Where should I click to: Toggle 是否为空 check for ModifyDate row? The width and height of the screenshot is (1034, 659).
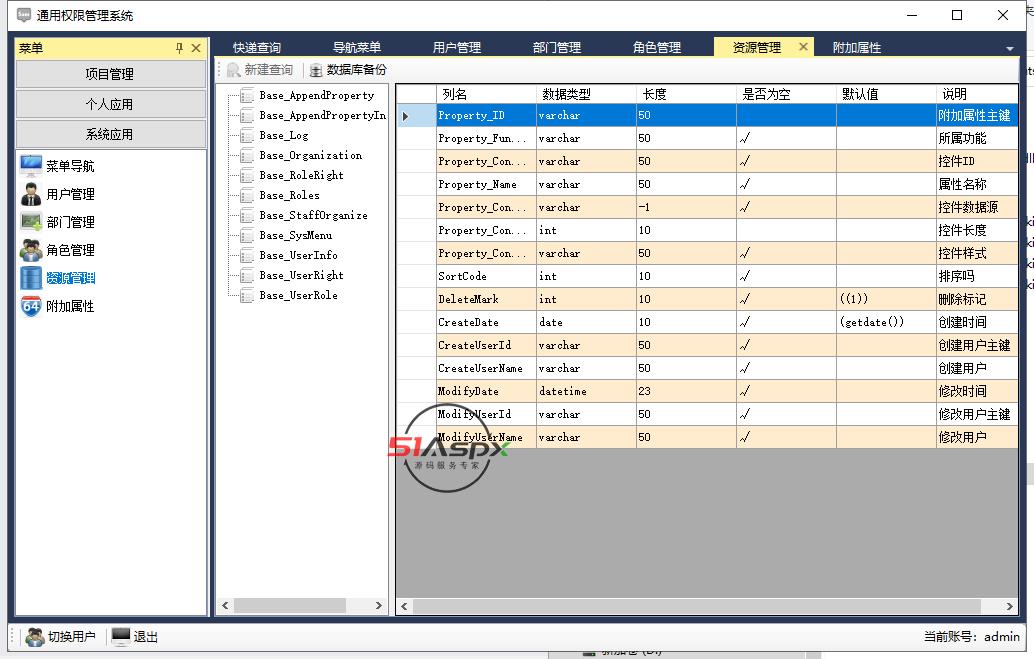click(745, 391)
